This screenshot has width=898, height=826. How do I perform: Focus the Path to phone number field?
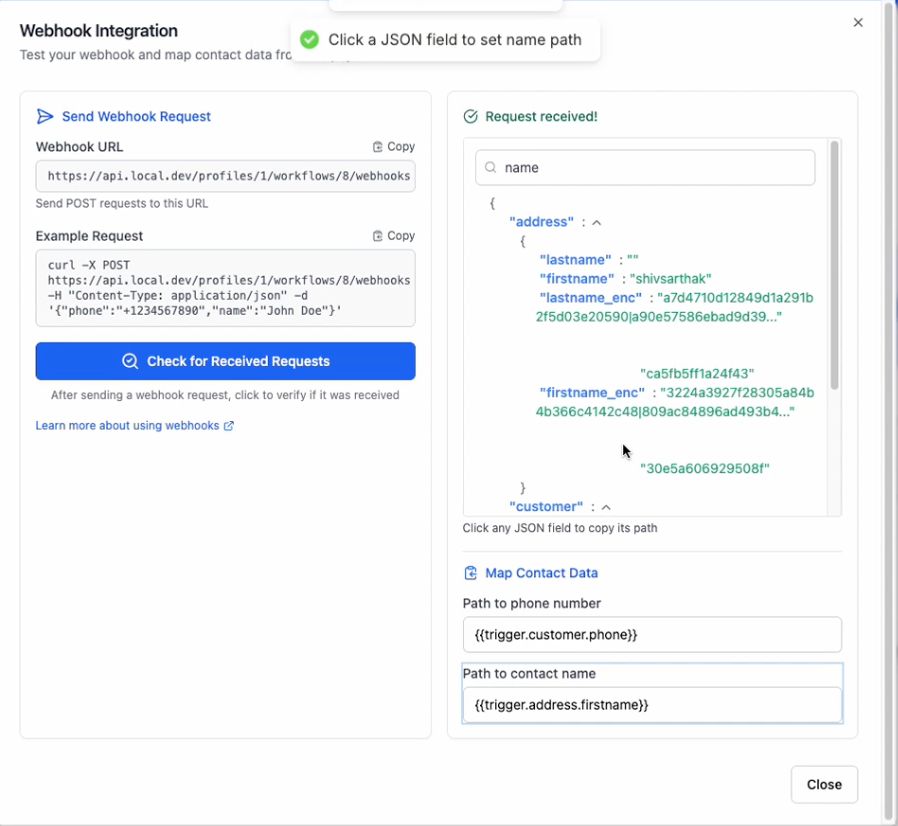(652, 635)
